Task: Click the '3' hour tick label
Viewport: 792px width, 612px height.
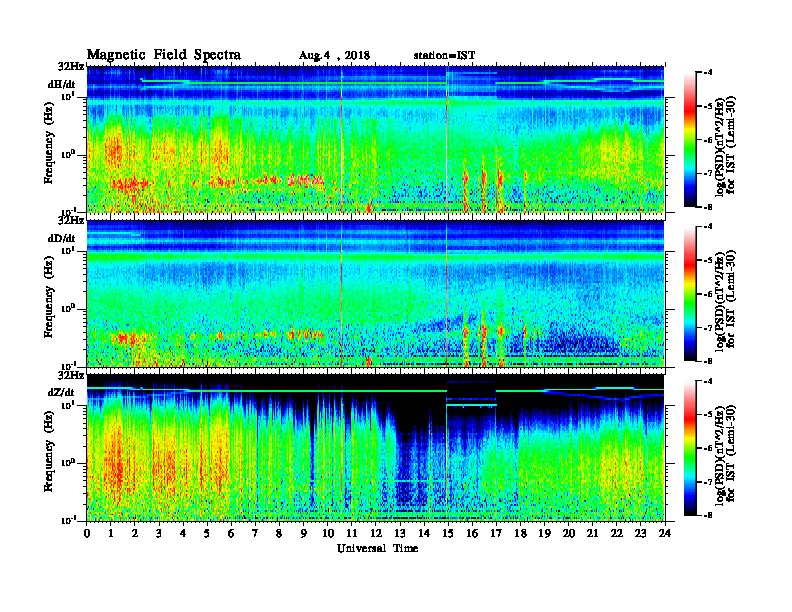Action: pos(159,534)
